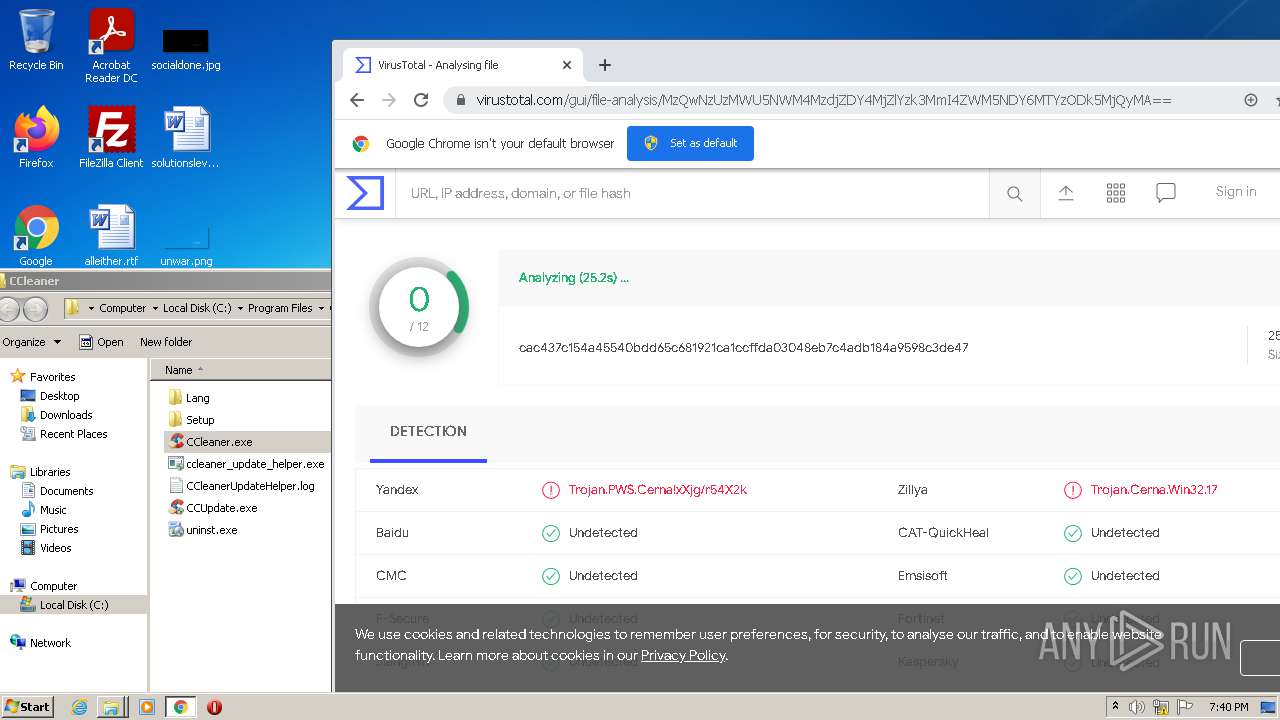1280x720 pixels.
Task: Click Windows Explorer taskbar icon
Action: pyautogui.click(x=111, y=707)
